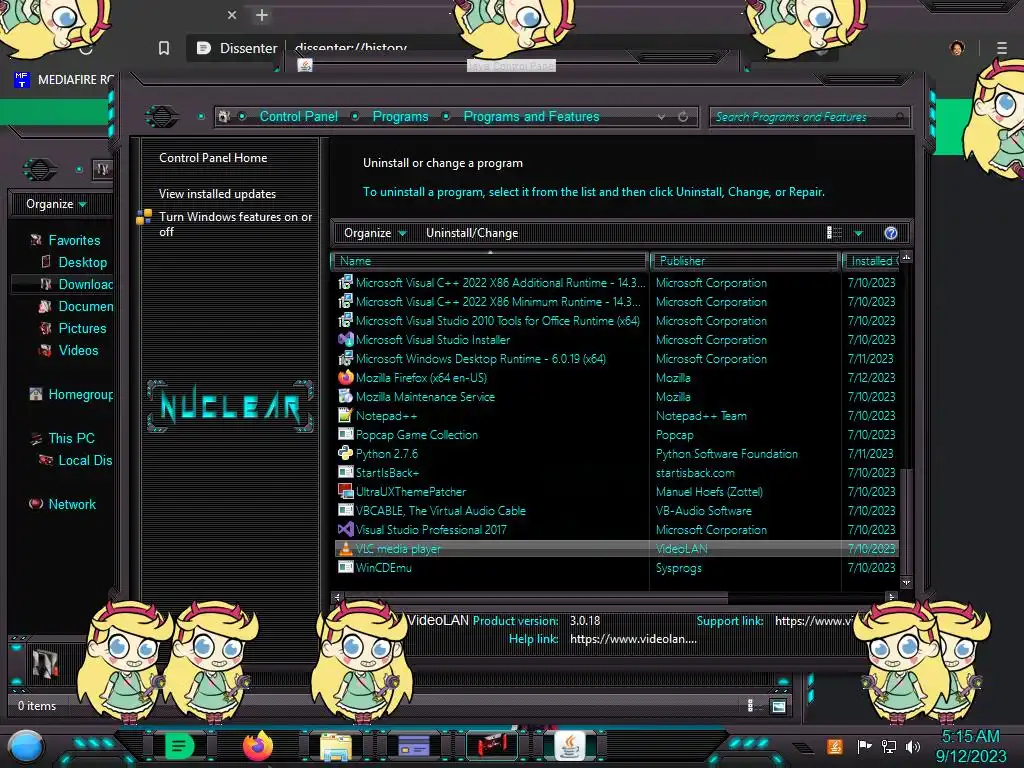Screen dimensions: 1024x768
Task: Click the Windows features shield icon
Action: coord(144,217)
